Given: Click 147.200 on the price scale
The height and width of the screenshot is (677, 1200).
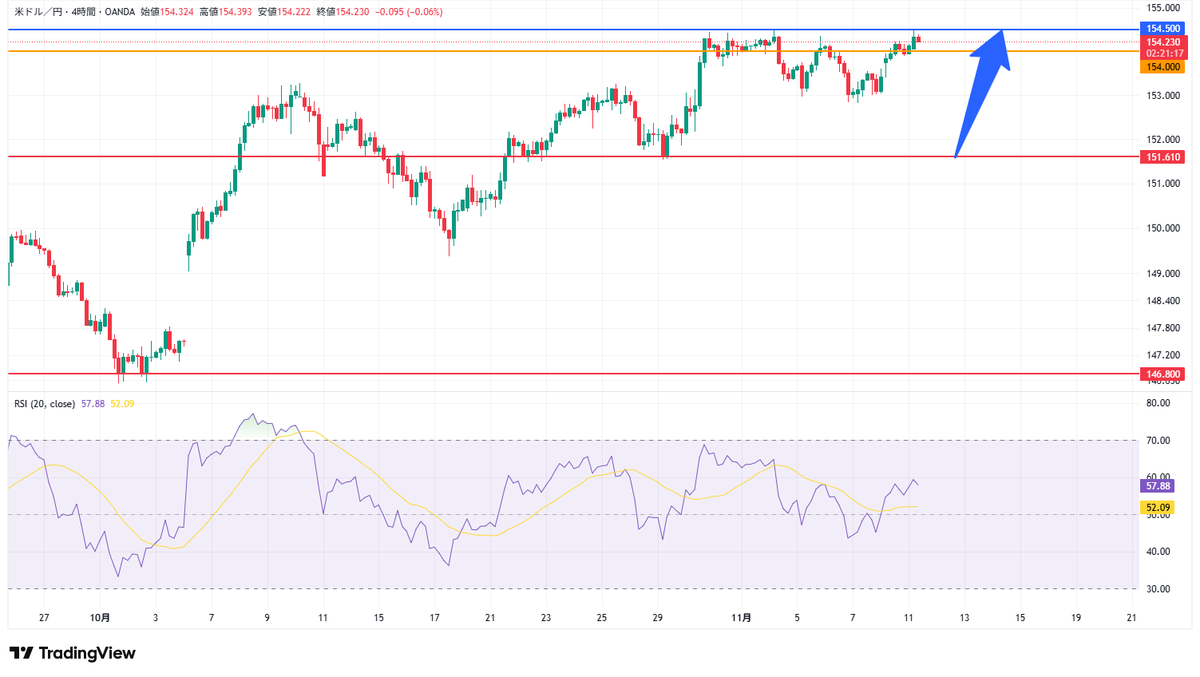Looking at the screenshot, I should click(1162, 355).
